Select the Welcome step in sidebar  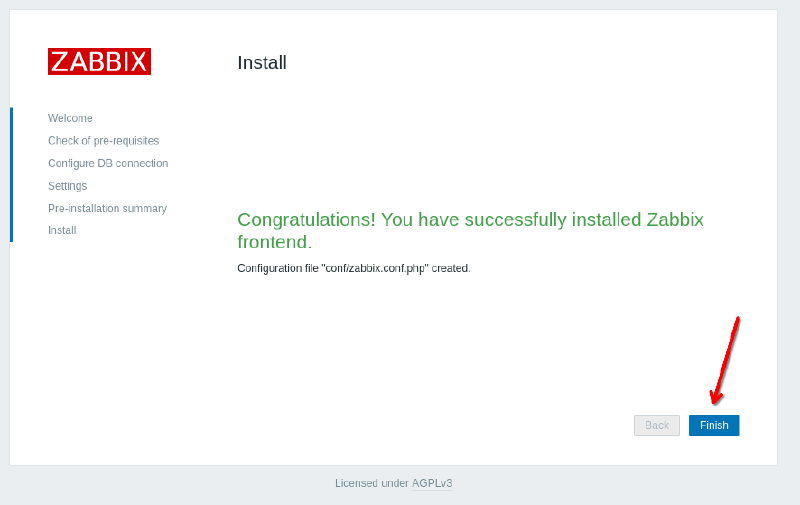click(x=70, y=118)
